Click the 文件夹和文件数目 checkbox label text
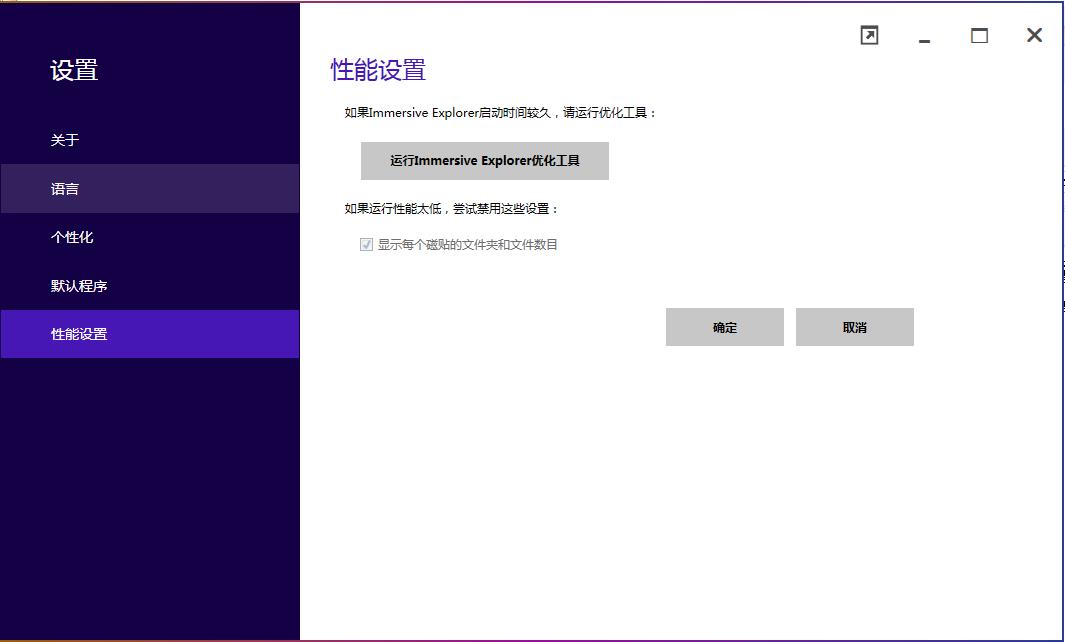Image resolution: width=1065 pixels, height=642 pixels. click(467, 245)
